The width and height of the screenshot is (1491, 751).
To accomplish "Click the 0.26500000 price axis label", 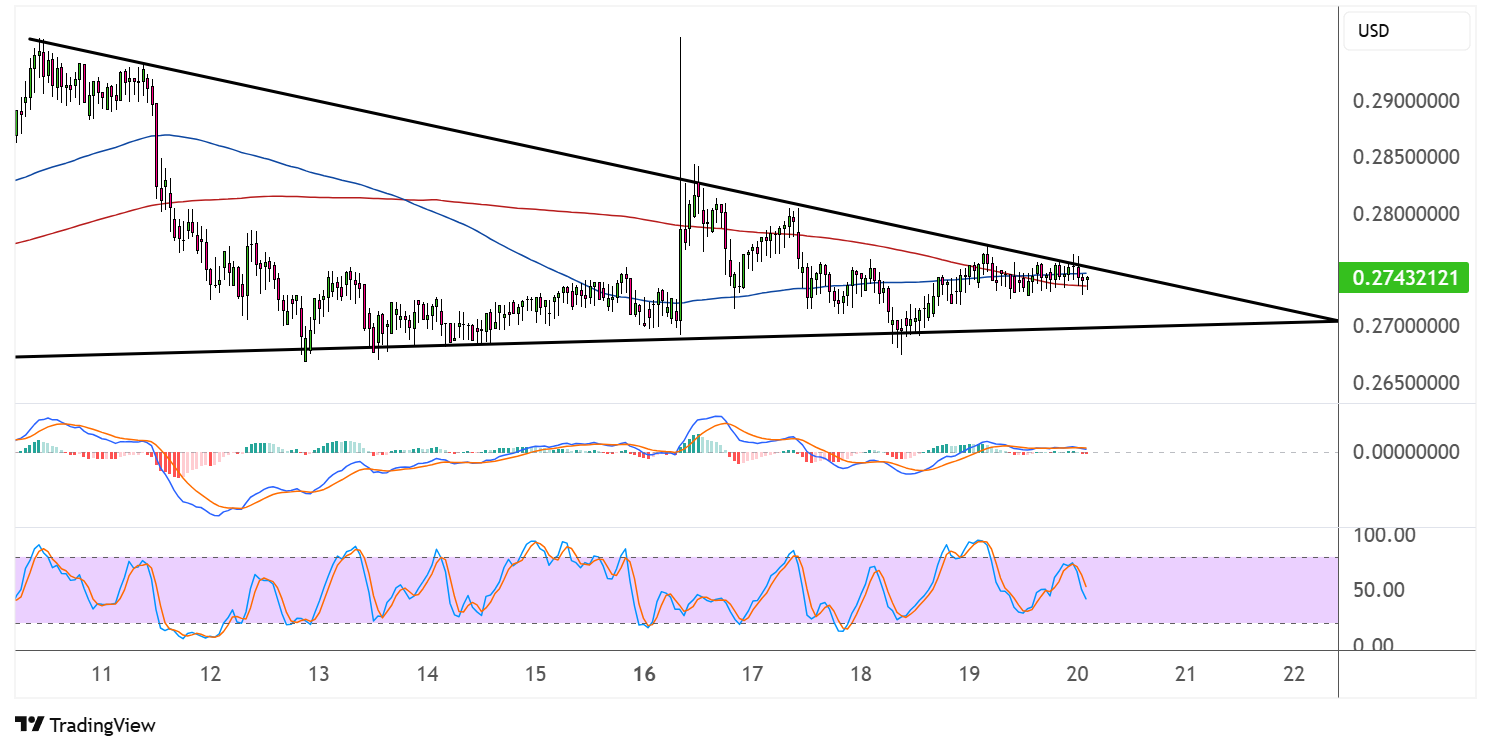I will [1406, 383].
